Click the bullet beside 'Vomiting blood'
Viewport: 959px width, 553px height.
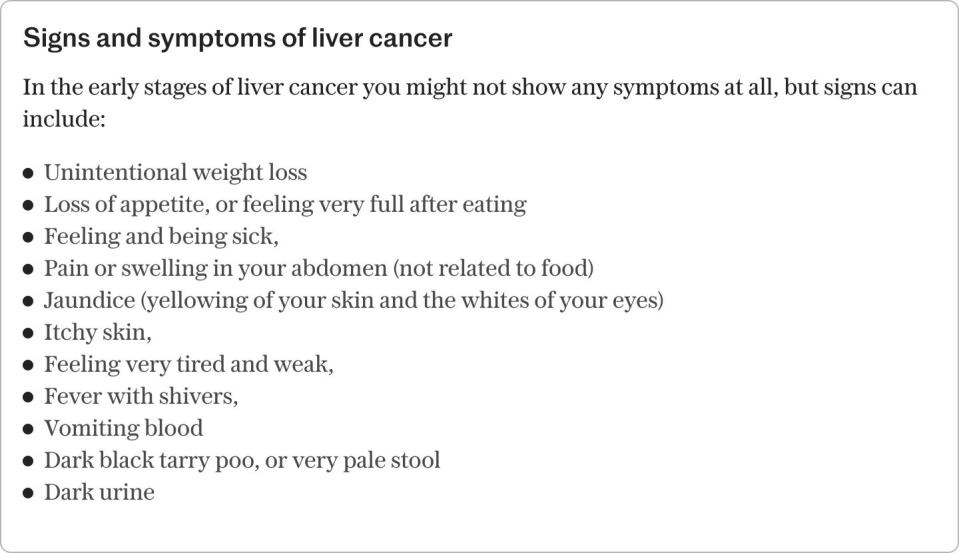(x=28, y=429)
